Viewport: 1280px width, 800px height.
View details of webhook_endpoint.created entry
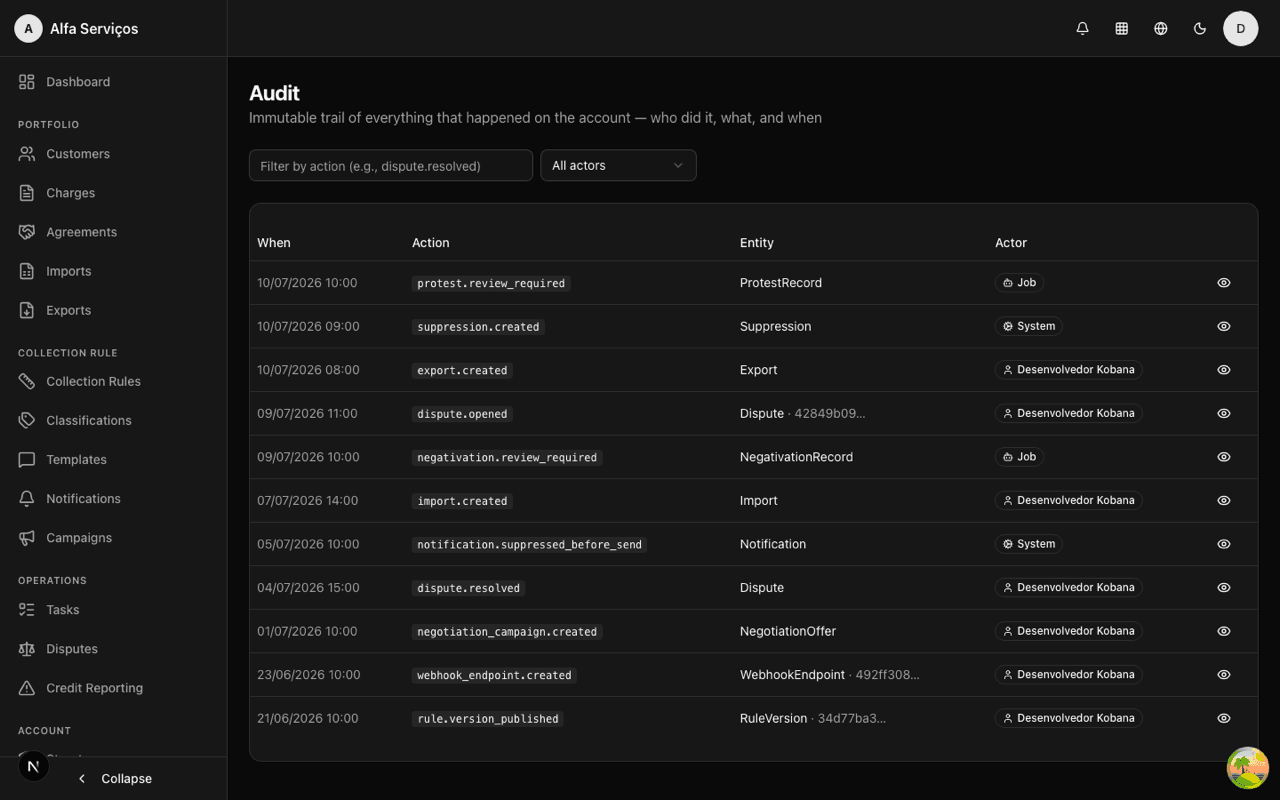[x=1224, y=675]
